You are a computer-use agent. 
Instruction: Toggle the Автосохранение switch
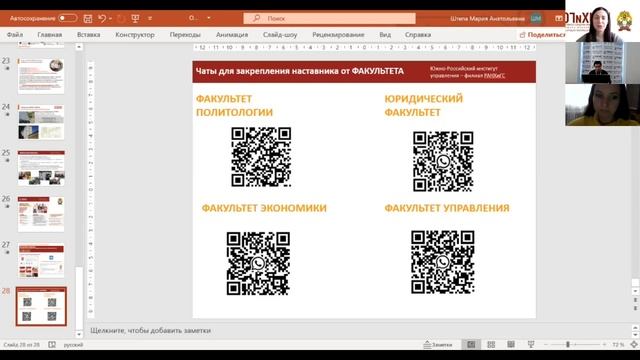coord(67,18)
